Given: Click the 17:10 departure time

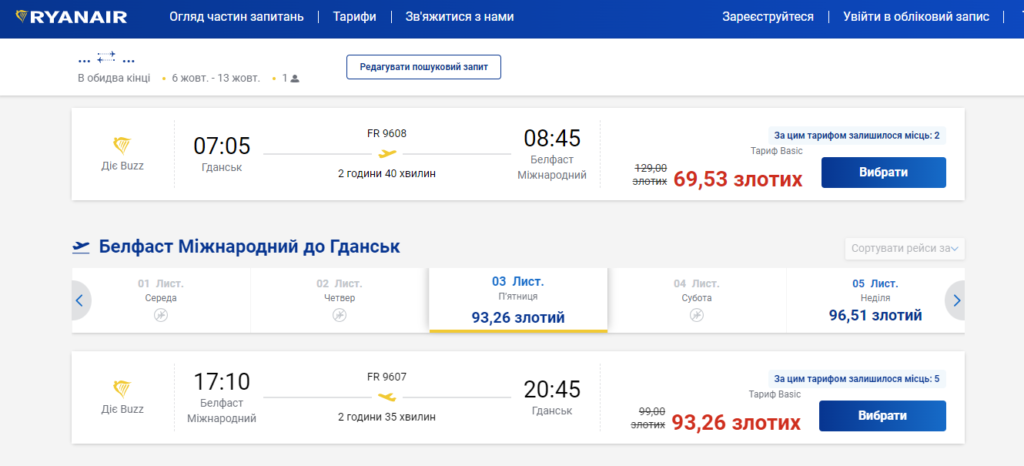Looking at the screenshot, I should [x=221, y=382].
